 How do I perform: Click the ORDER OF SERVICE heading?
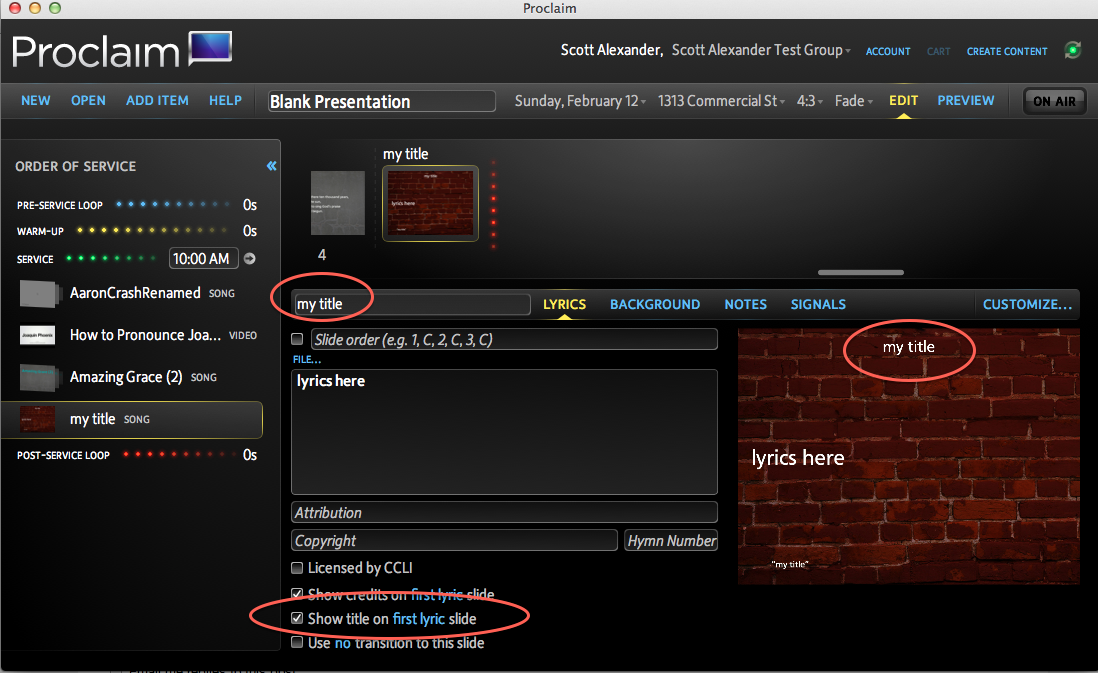click(x=76, y=167)
